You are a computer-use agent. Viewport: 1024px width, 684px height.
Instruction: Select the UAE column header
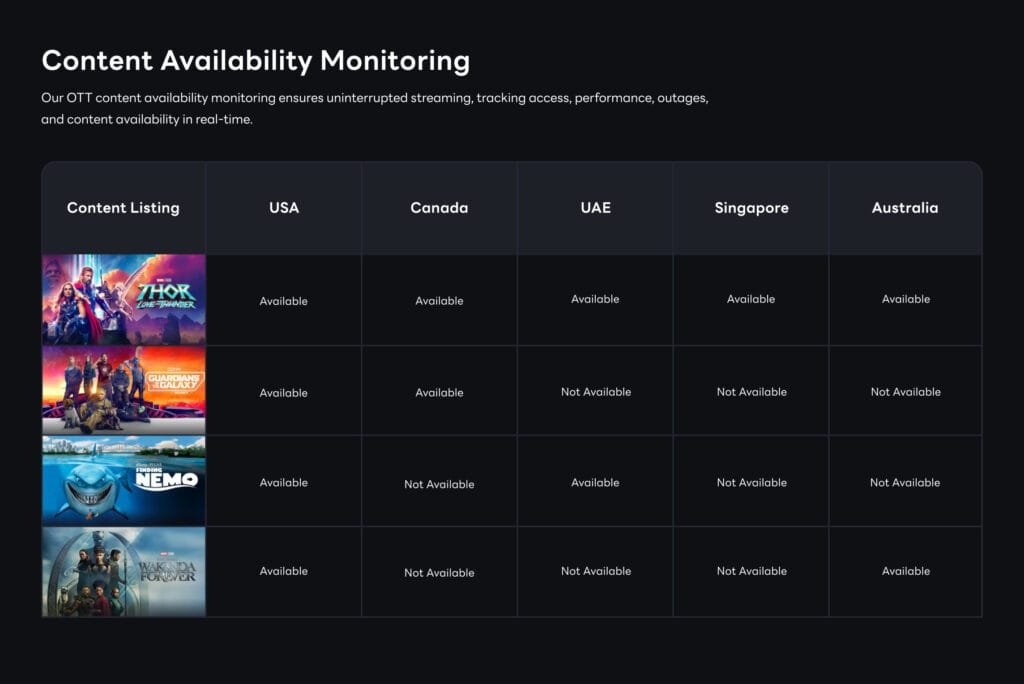[x=595, y=208]
